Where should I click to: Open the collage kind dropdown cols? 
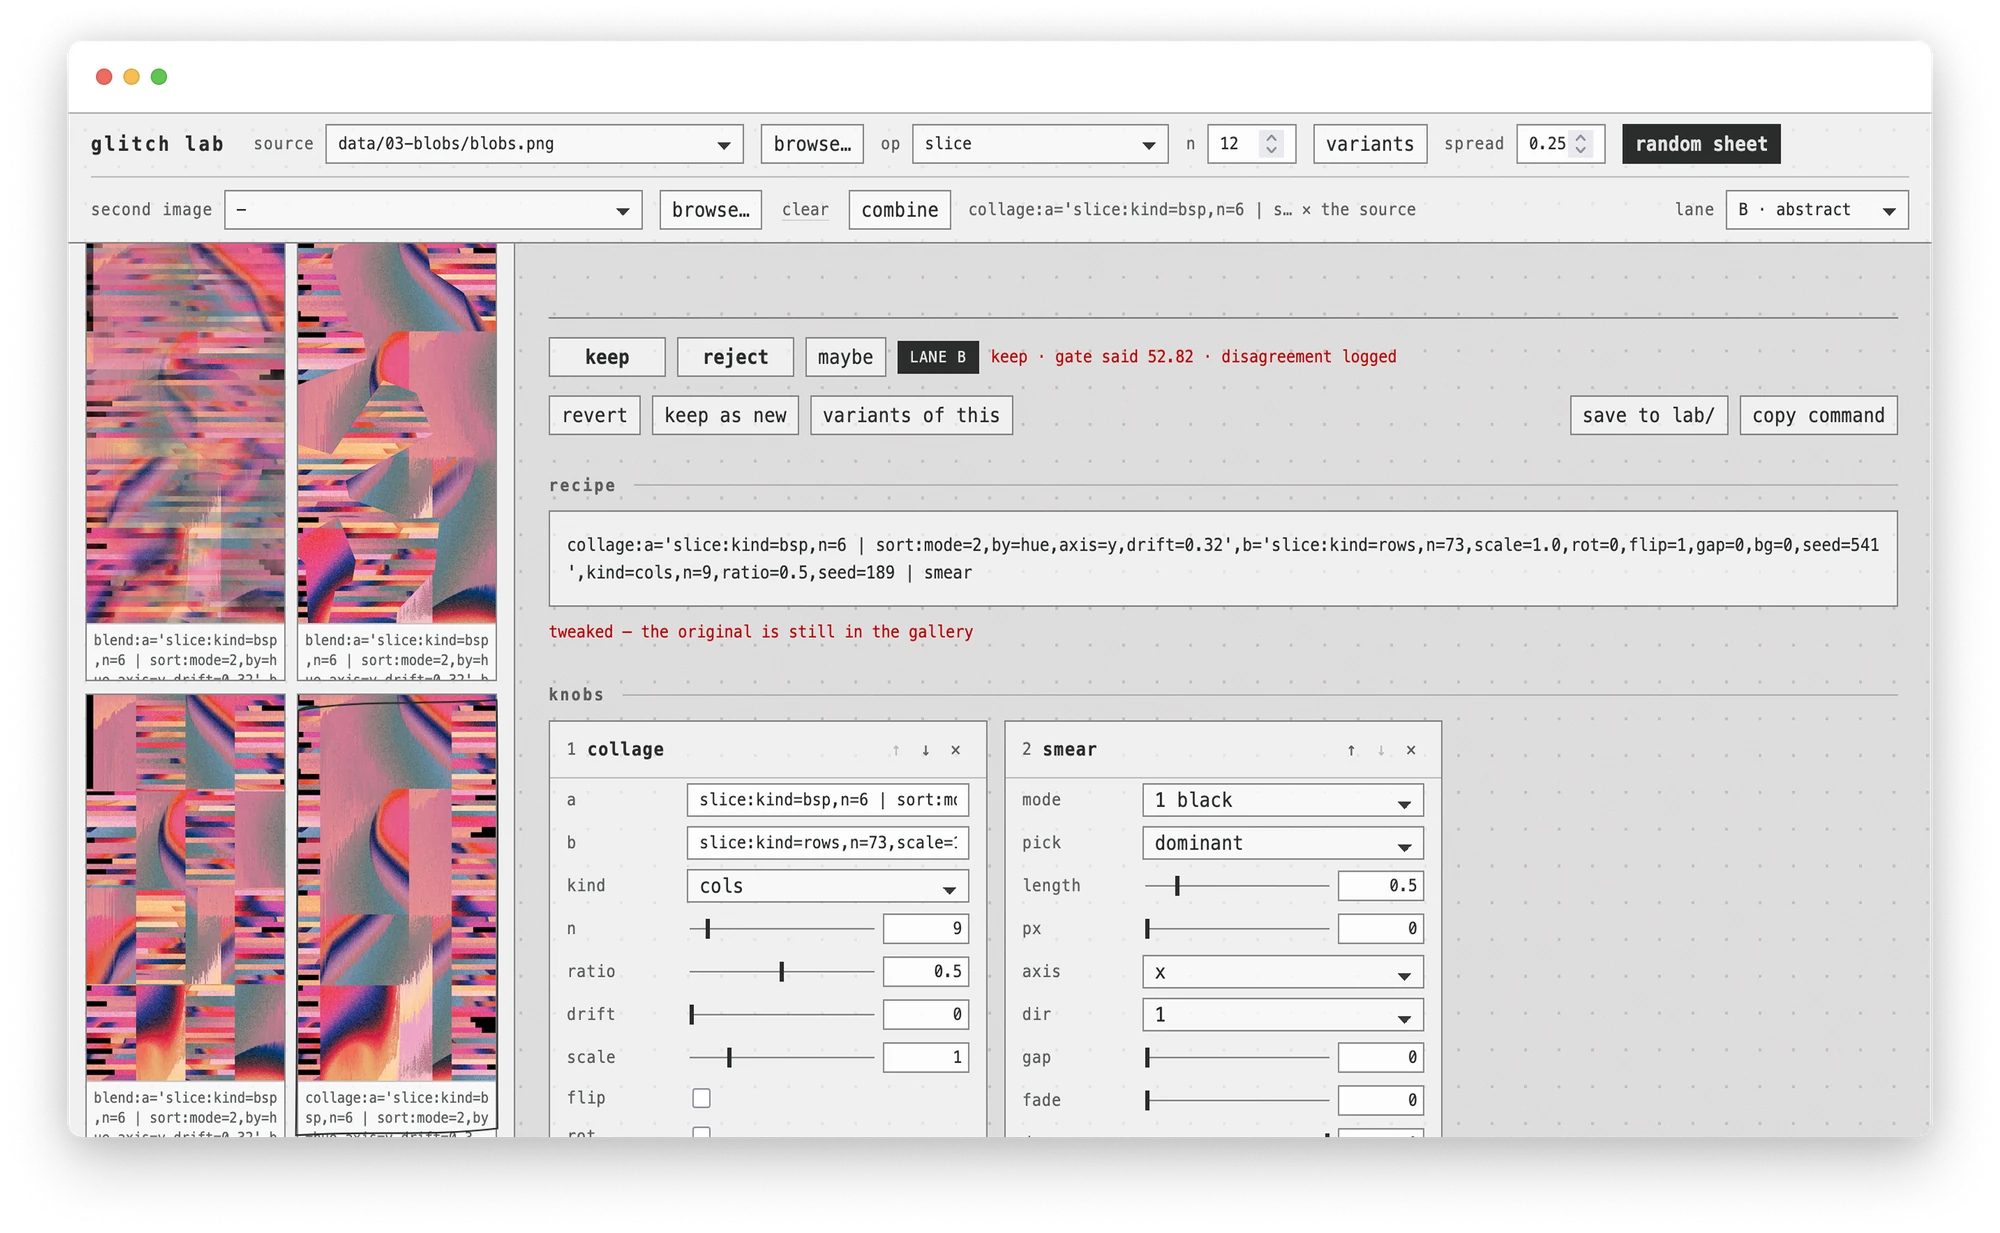point(828,886)
